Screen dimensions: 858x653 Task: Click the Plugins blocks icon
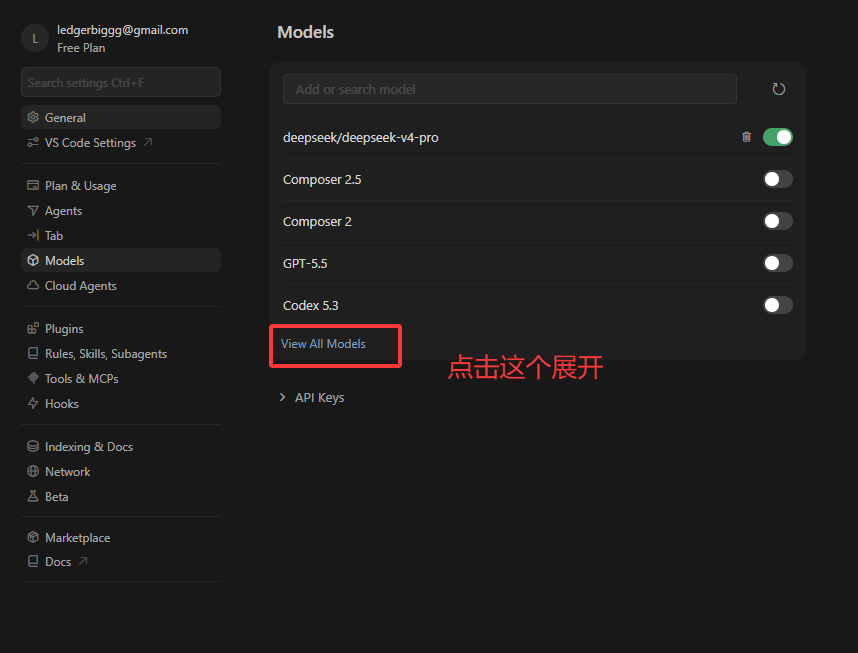pyautogui.click(x=33, y=328)
